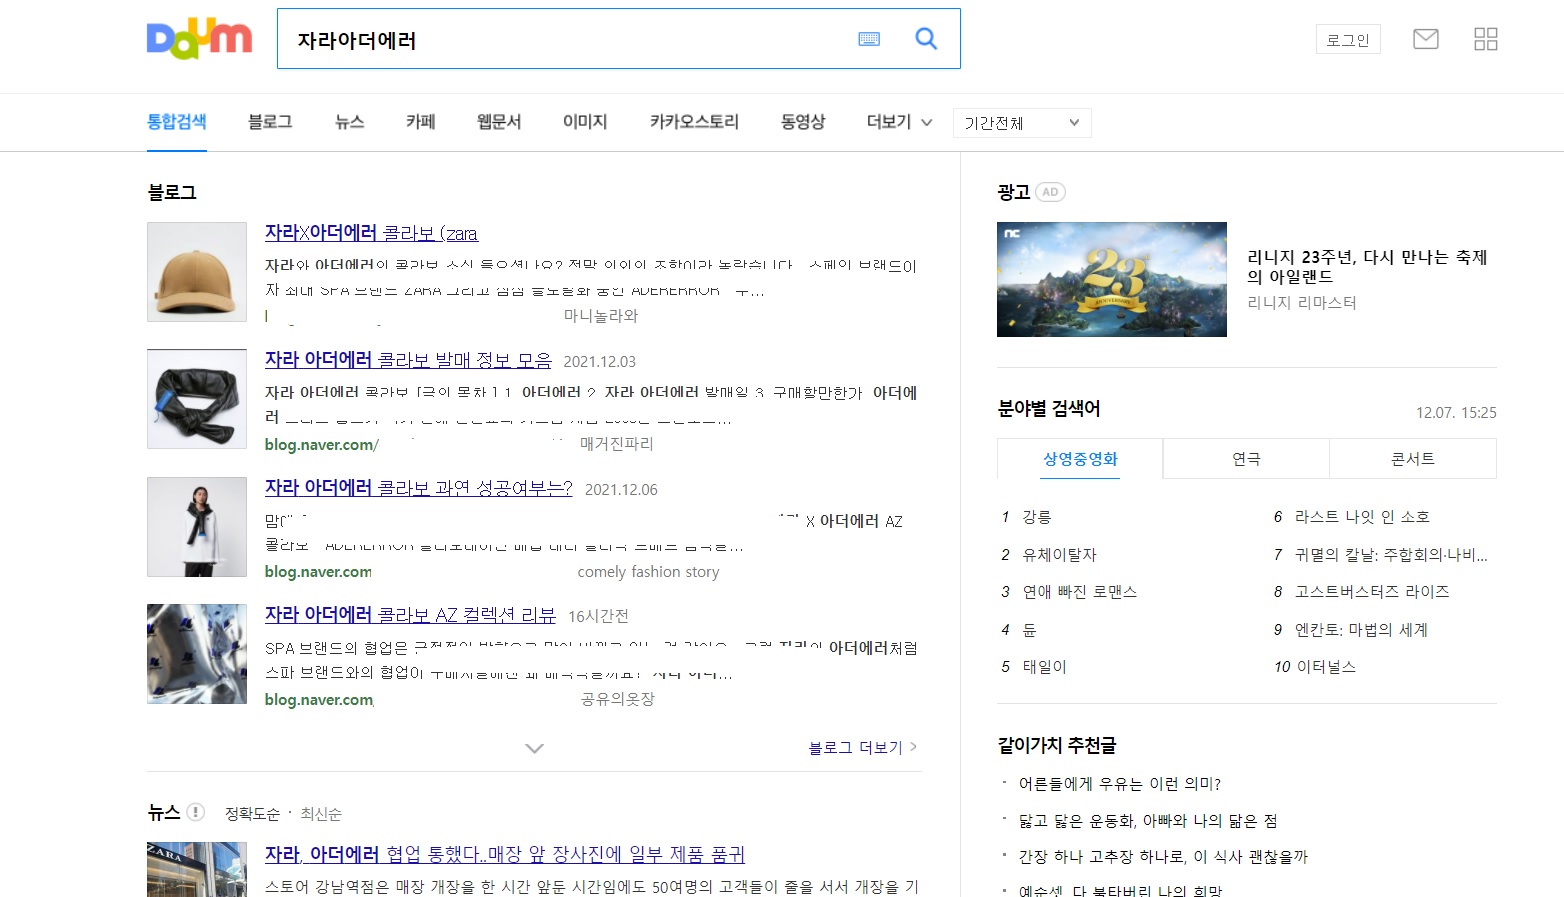Click the magnifier search icon
This screenshot has width=1564, height=897.
(927, 39)
